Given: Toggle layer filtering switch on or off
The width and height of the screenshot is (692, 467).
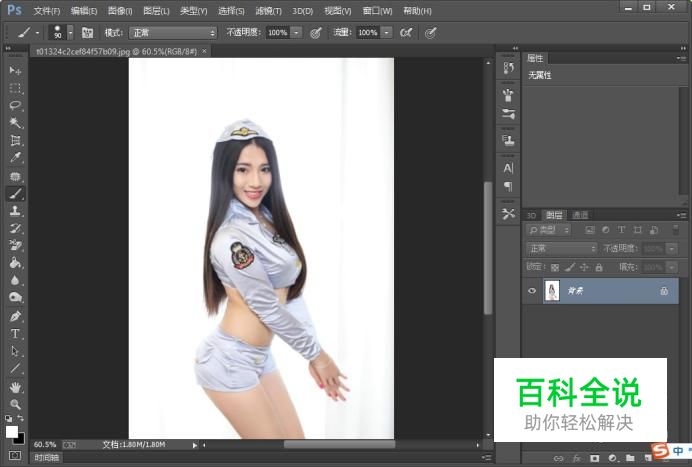Looking at the screenshot, I should coord(676,230).
